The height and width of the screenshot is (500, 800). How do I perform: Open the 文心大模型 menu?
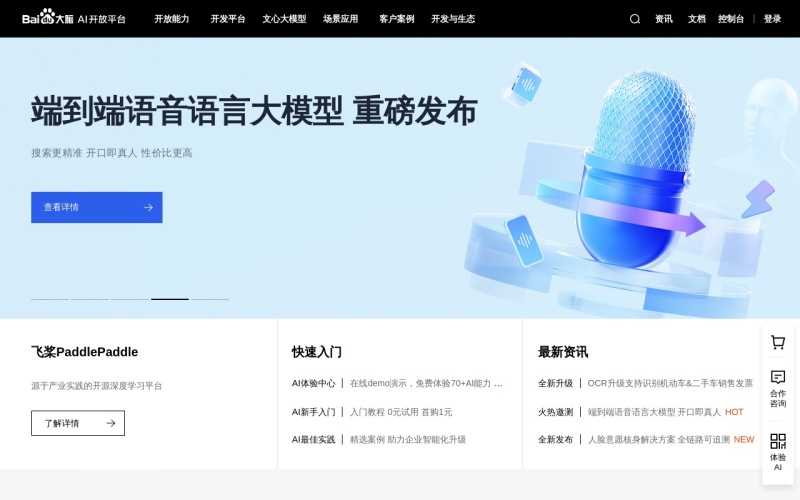point(284,19)
